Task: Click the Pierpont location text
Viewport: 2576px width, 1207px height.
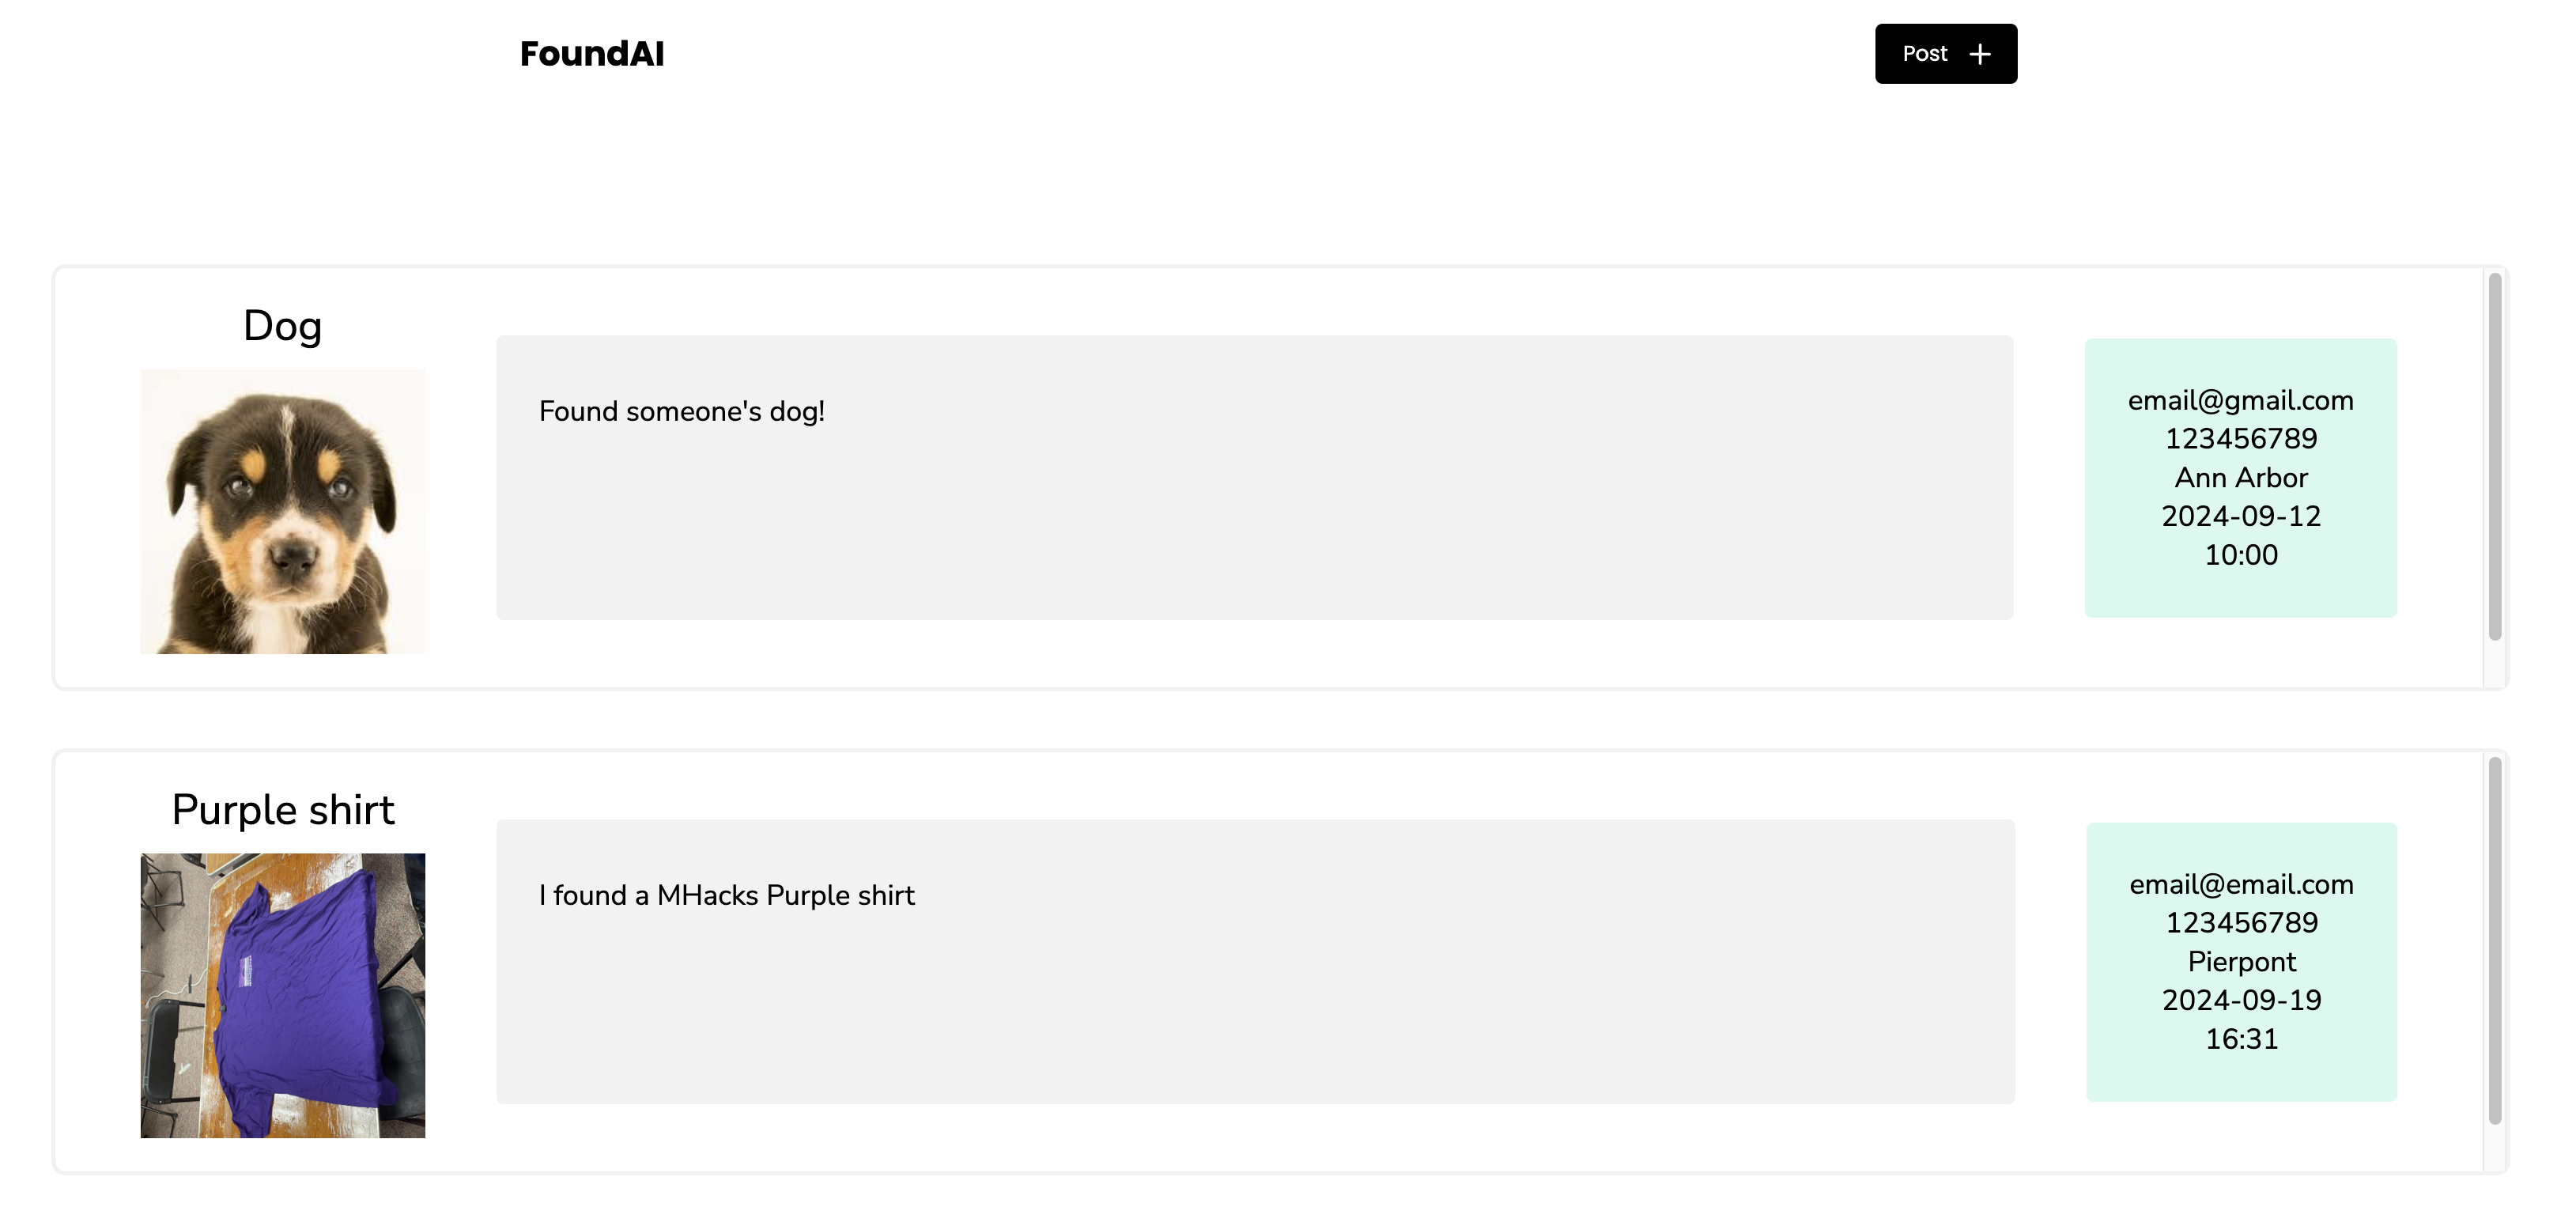Action: click(x=2242, y=961)
